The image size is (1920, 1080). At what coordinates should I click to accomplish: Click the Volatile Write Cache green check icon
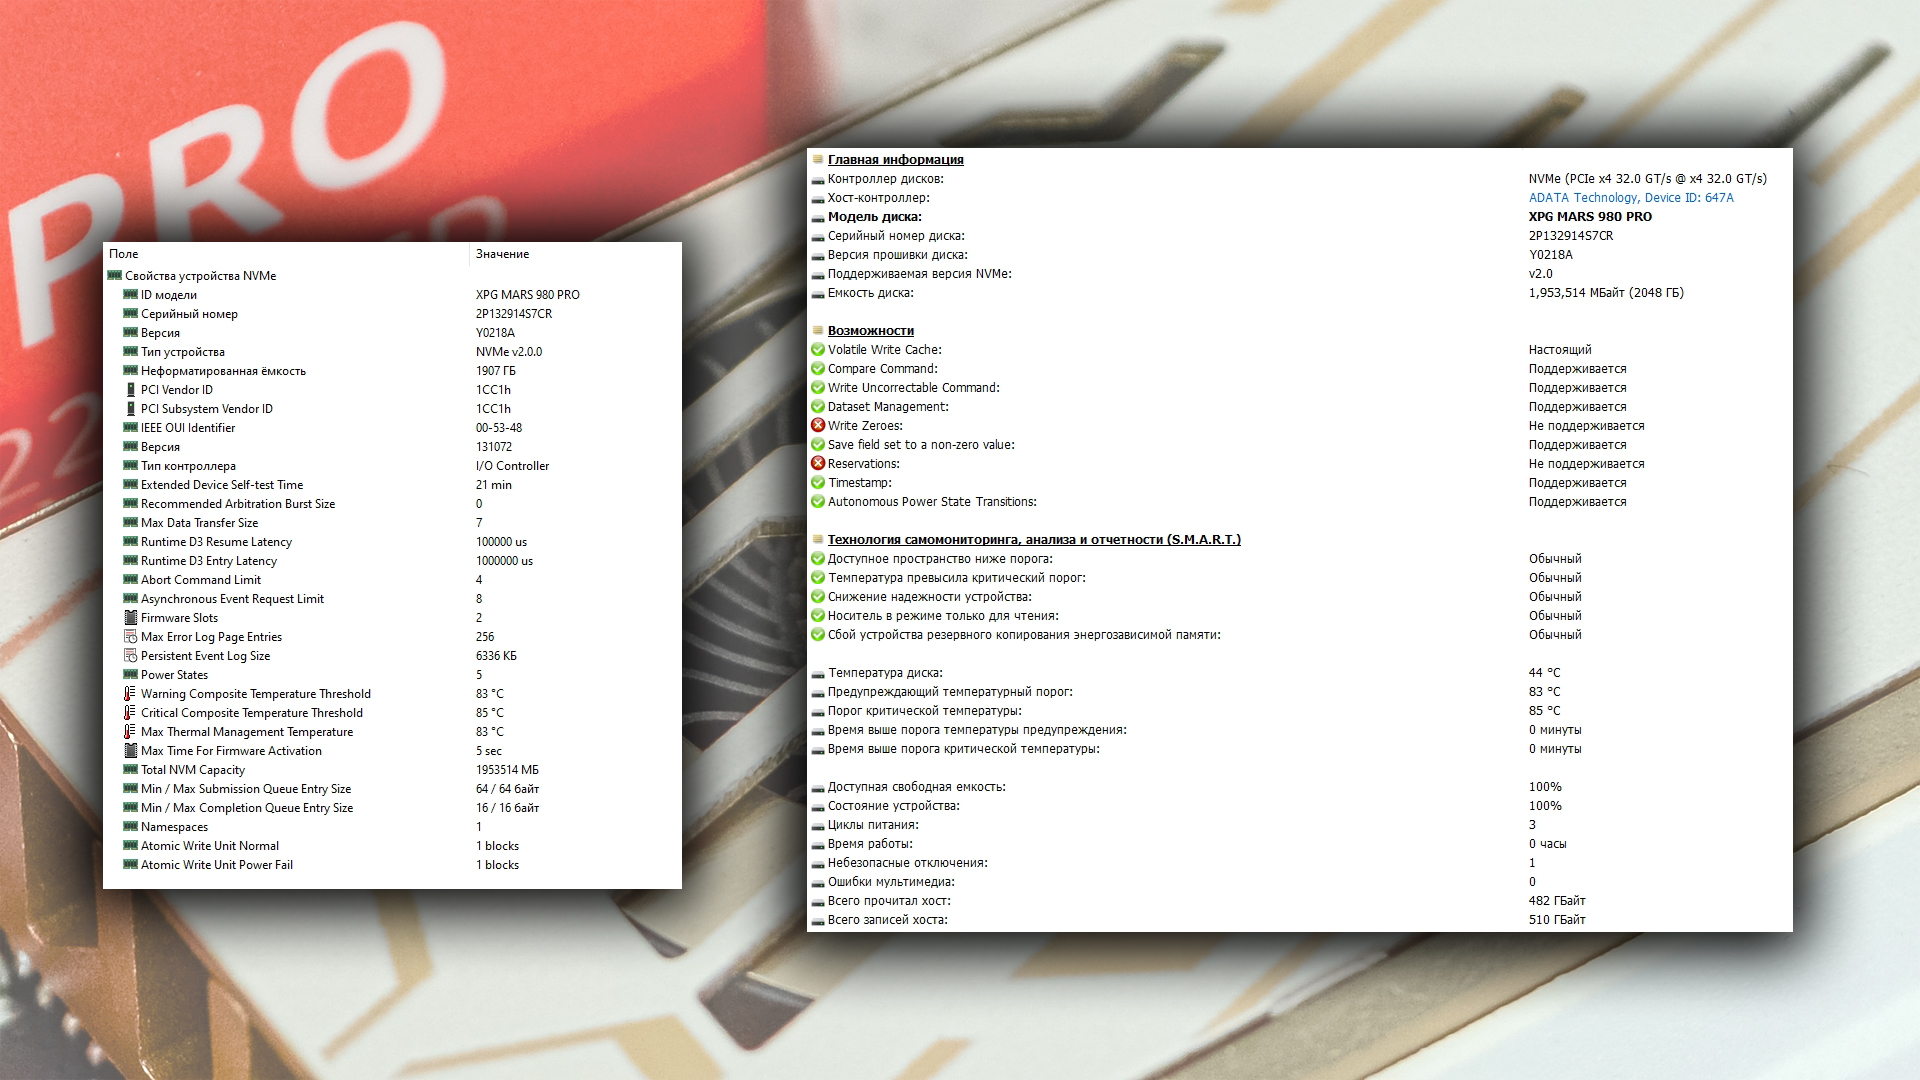(818, 350)
